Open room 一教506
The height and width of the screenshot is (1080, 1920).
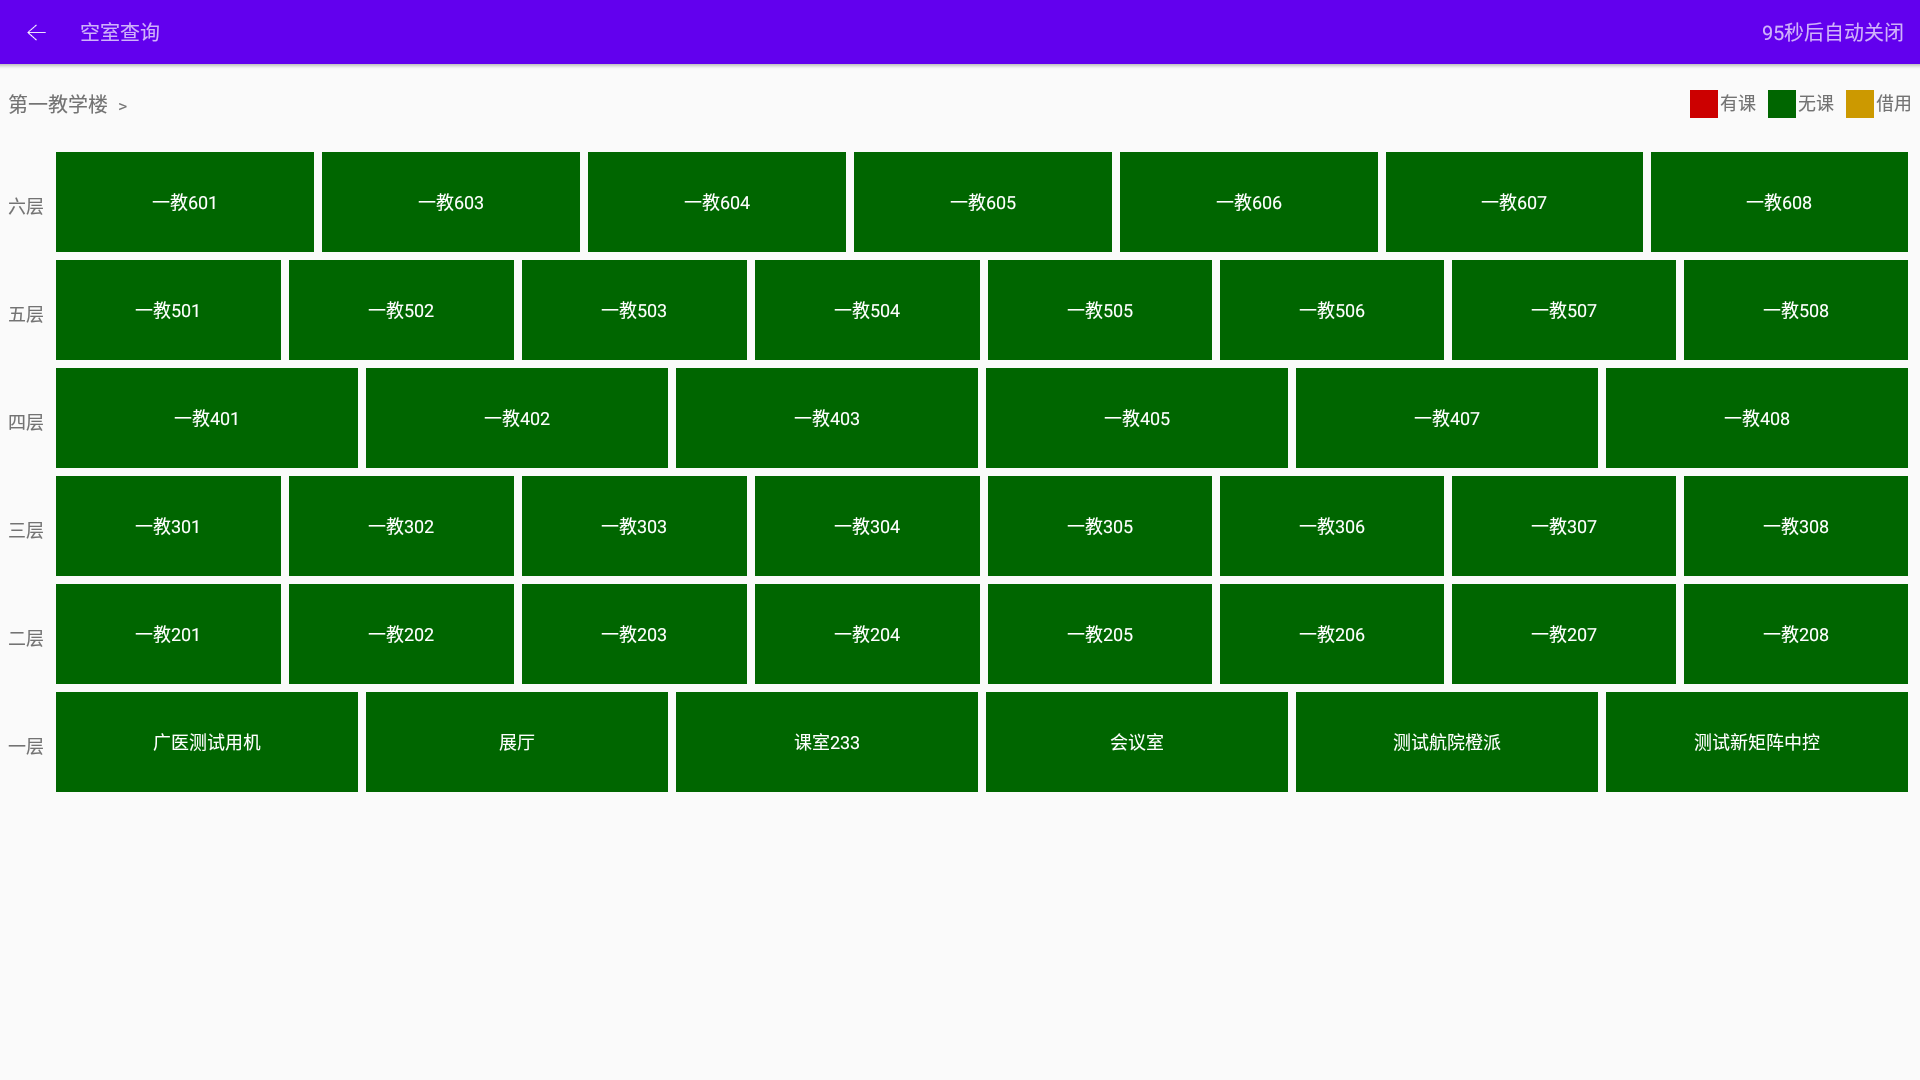(x=1332, y=310)
